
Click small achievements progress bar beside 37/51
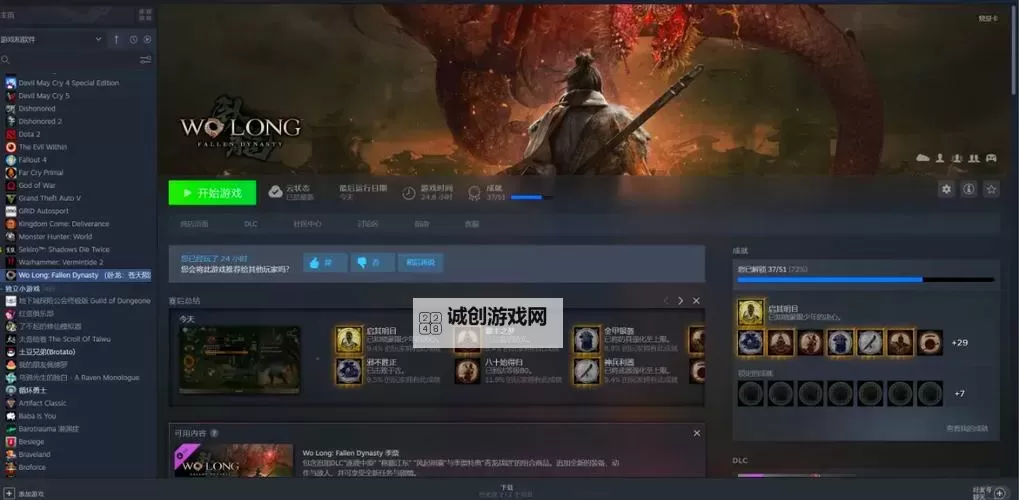tap(532, 197)
